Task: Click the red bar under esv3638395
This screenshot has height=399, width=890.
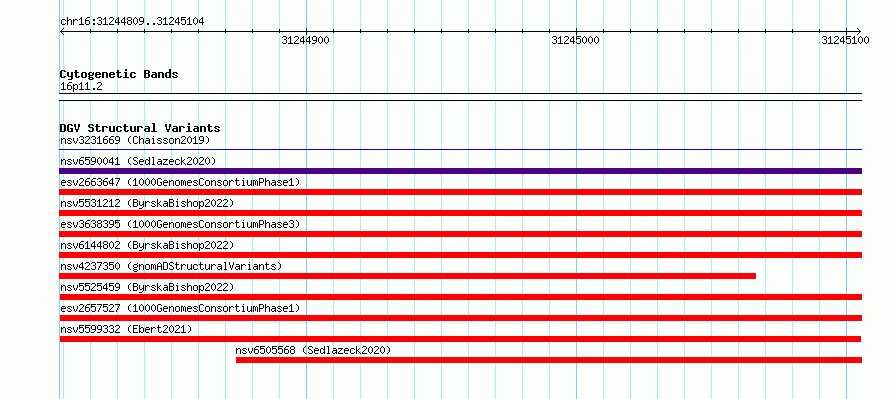Action: coord(460,234)
